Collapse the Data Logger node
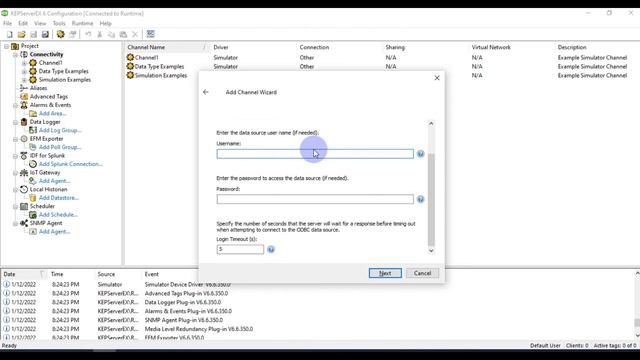The width and height of the screenshot is (640, 360). tap(16, 122)
